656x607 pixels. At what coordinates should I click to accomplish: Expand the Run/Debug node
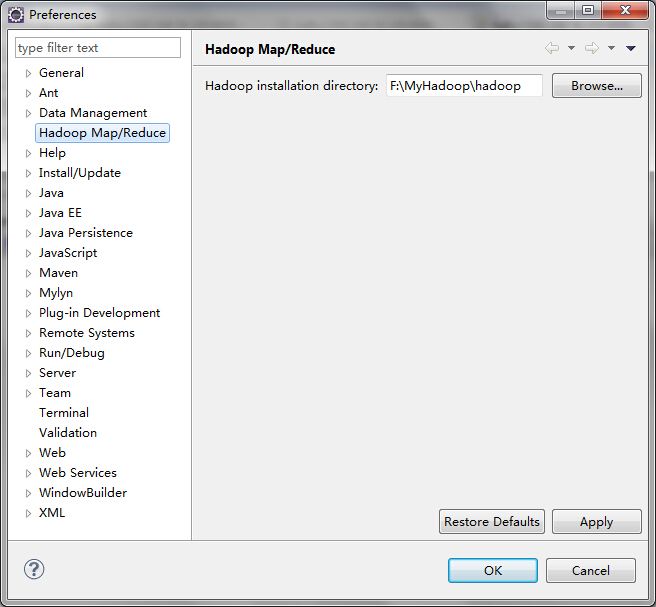pos(28,353)
